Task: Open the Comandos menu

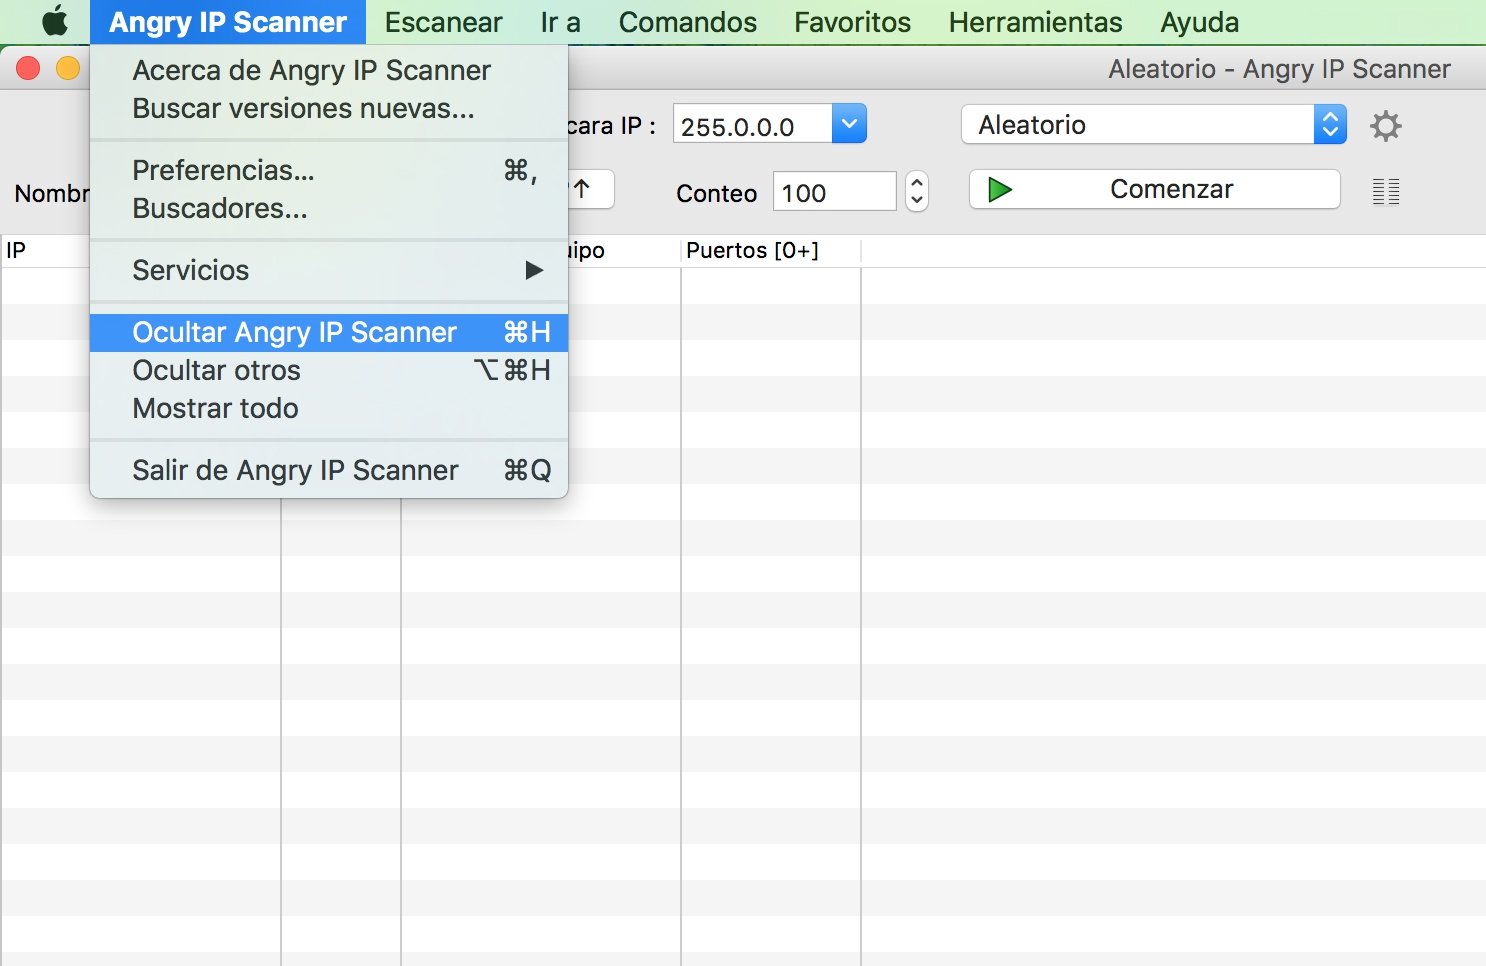Action: [687, 22]
